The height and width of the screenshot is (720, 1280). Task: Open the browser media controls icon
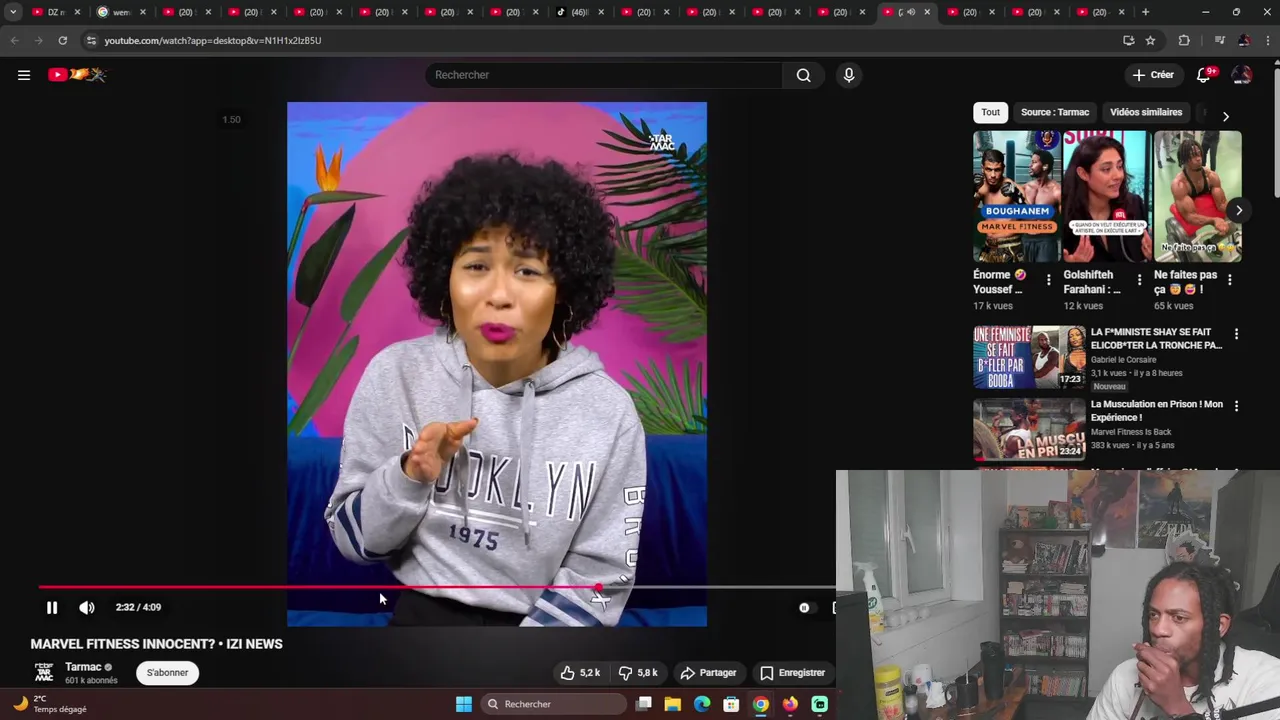[x=1219, y=41]
